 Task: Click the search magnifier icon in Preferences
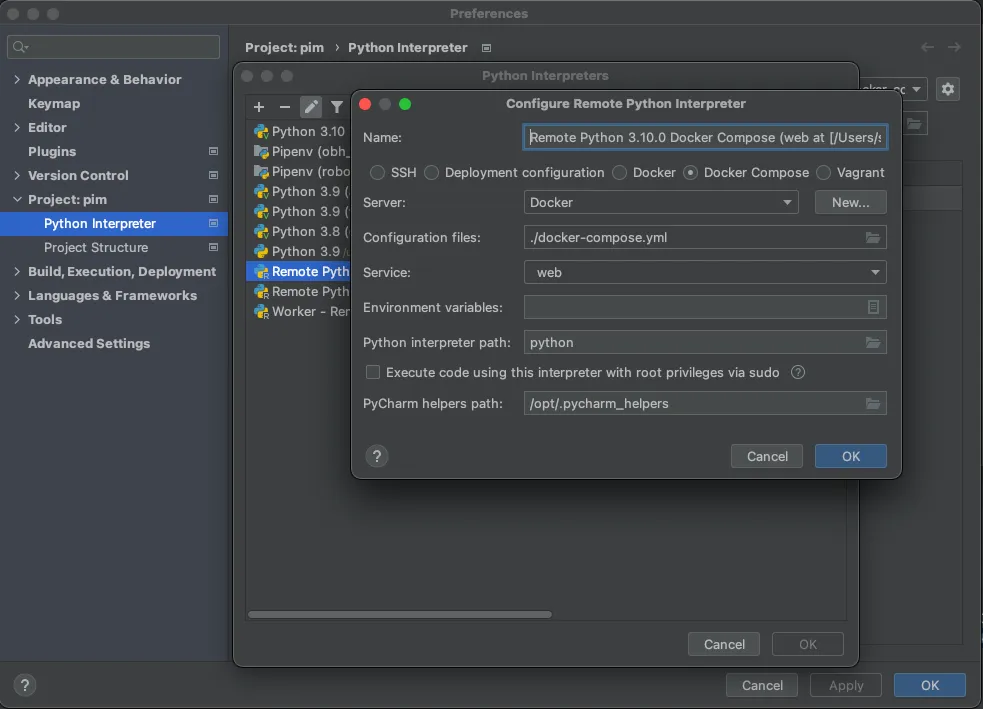click(20, 47)
